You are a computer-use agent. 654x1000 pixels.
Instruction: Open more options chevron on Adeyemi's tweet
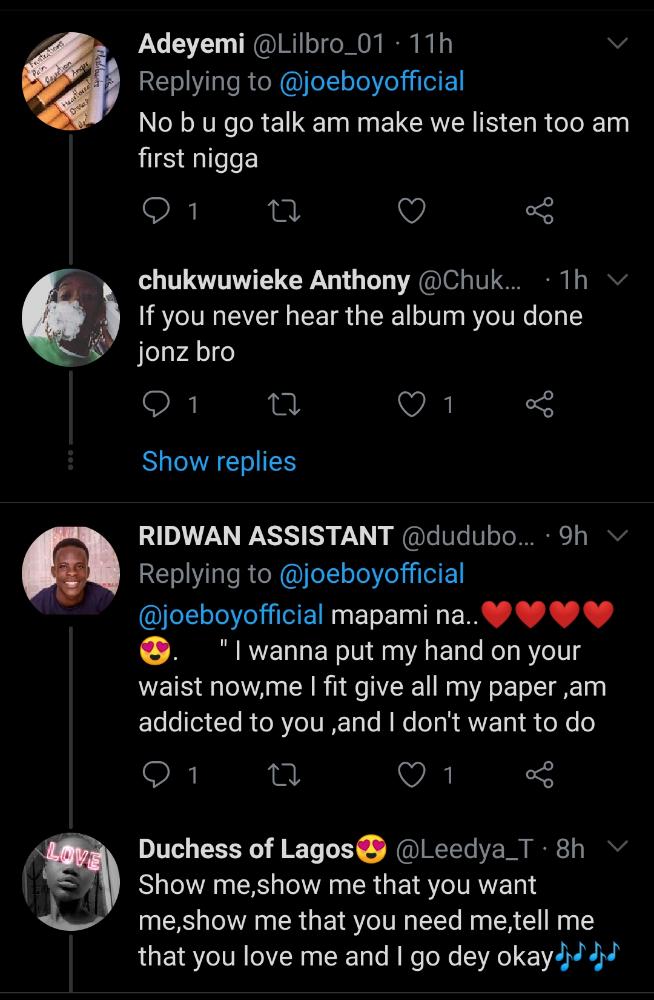618,44
